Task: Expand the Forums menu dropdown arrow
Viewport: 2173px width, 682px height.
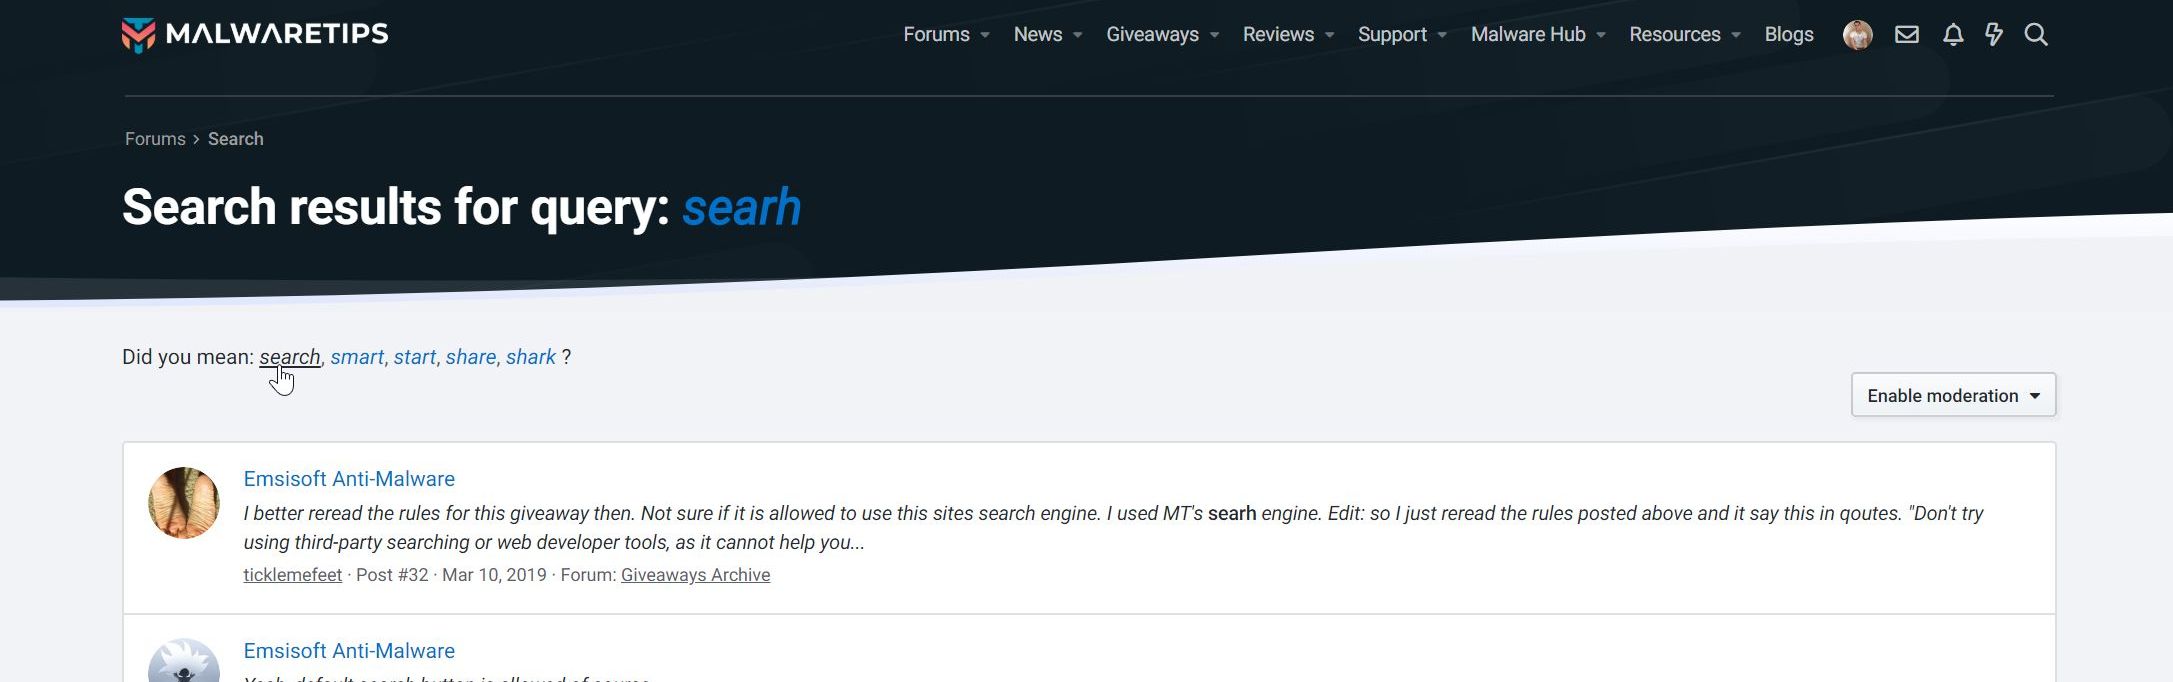Action: [985, 35]
